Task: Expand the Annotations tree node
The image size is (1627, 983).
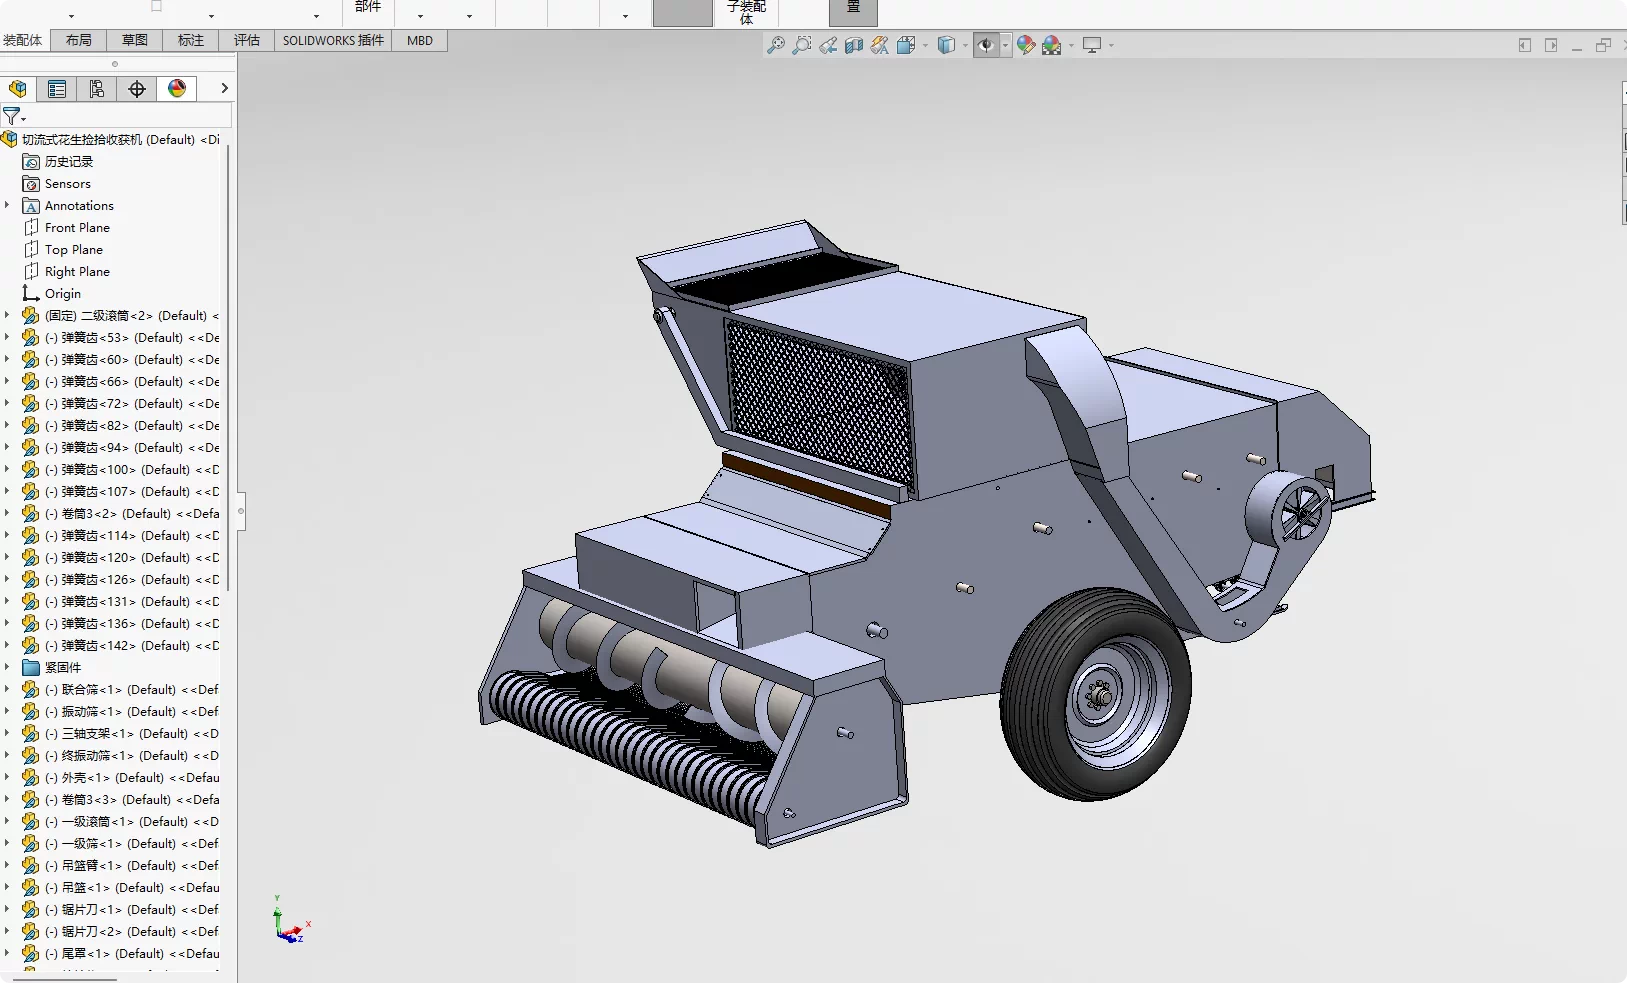Action: click(x=7, y=205)
